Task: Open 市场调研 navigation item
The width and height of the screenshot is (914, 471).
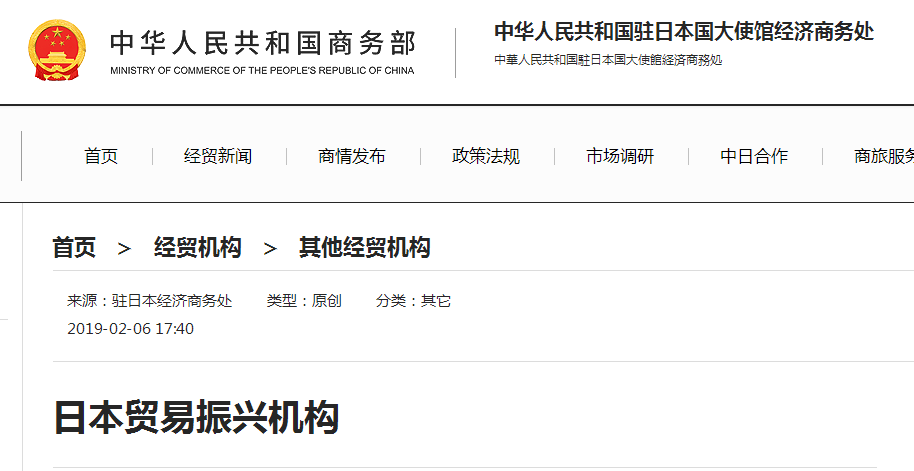Action: click(x=620, y=156)
